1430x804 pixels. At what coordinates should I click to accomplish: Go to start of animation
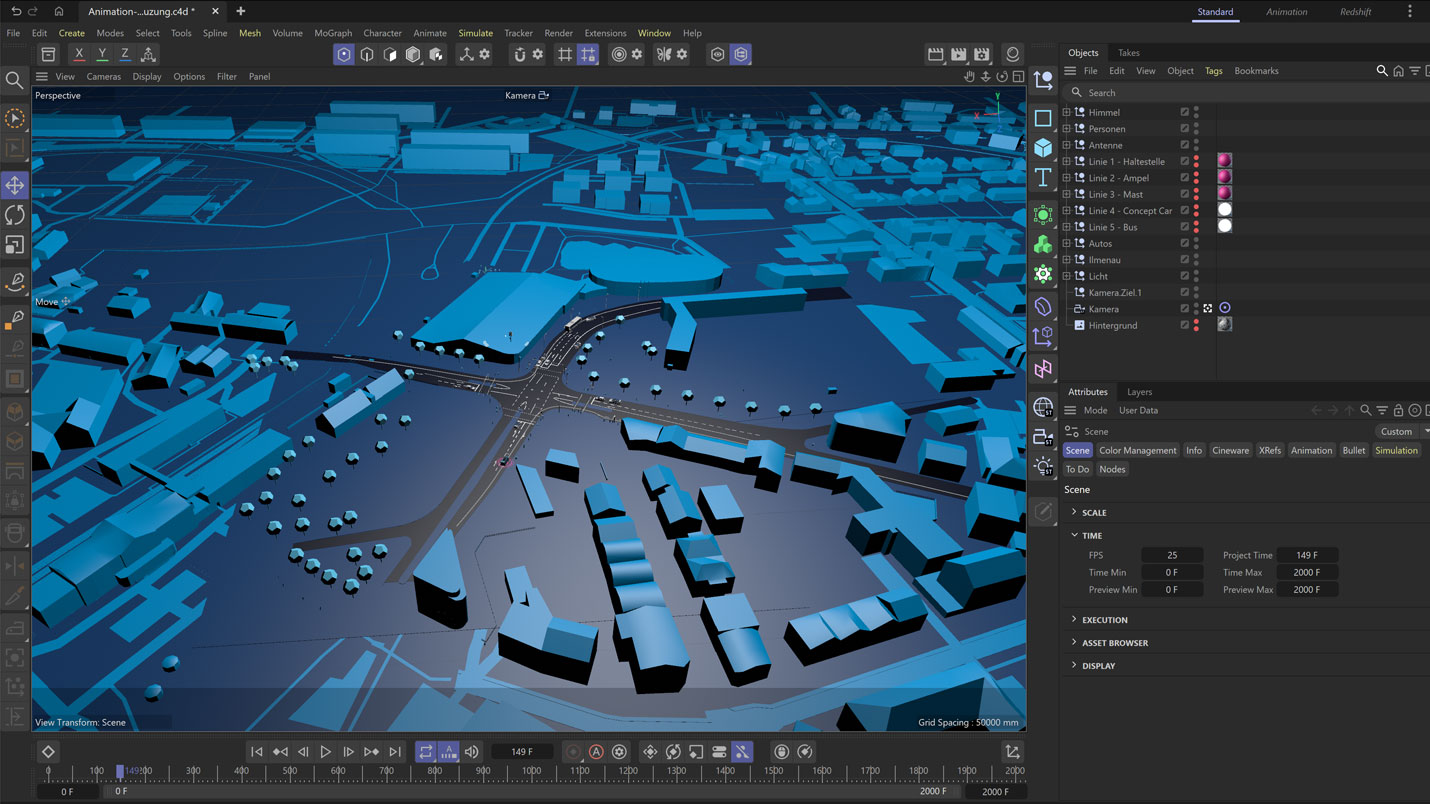(257, 752)
